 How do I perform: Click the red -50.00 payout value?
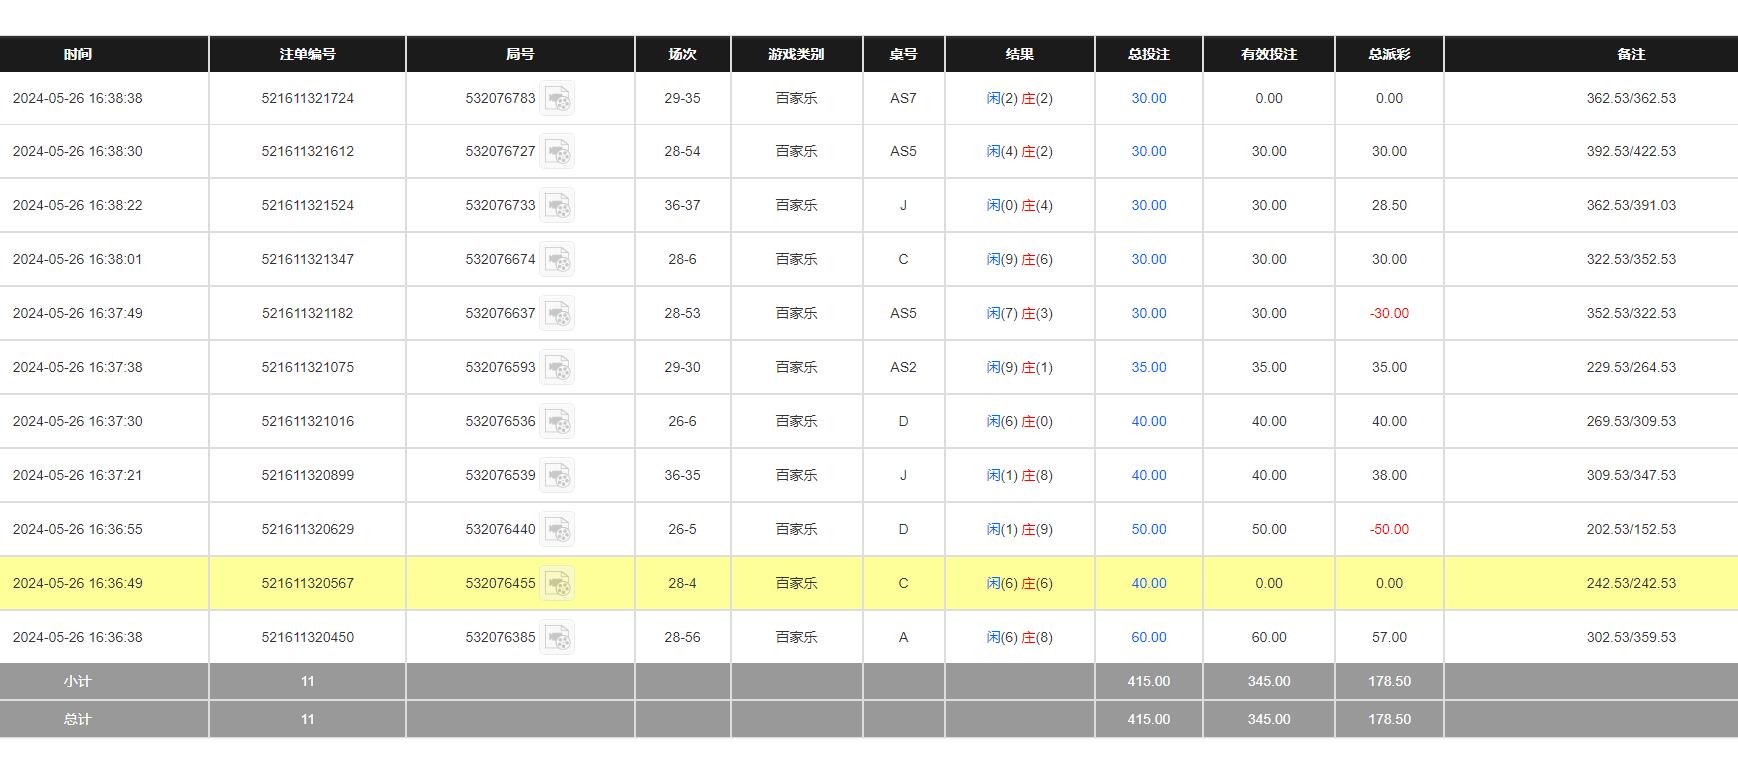(1389, 529)
